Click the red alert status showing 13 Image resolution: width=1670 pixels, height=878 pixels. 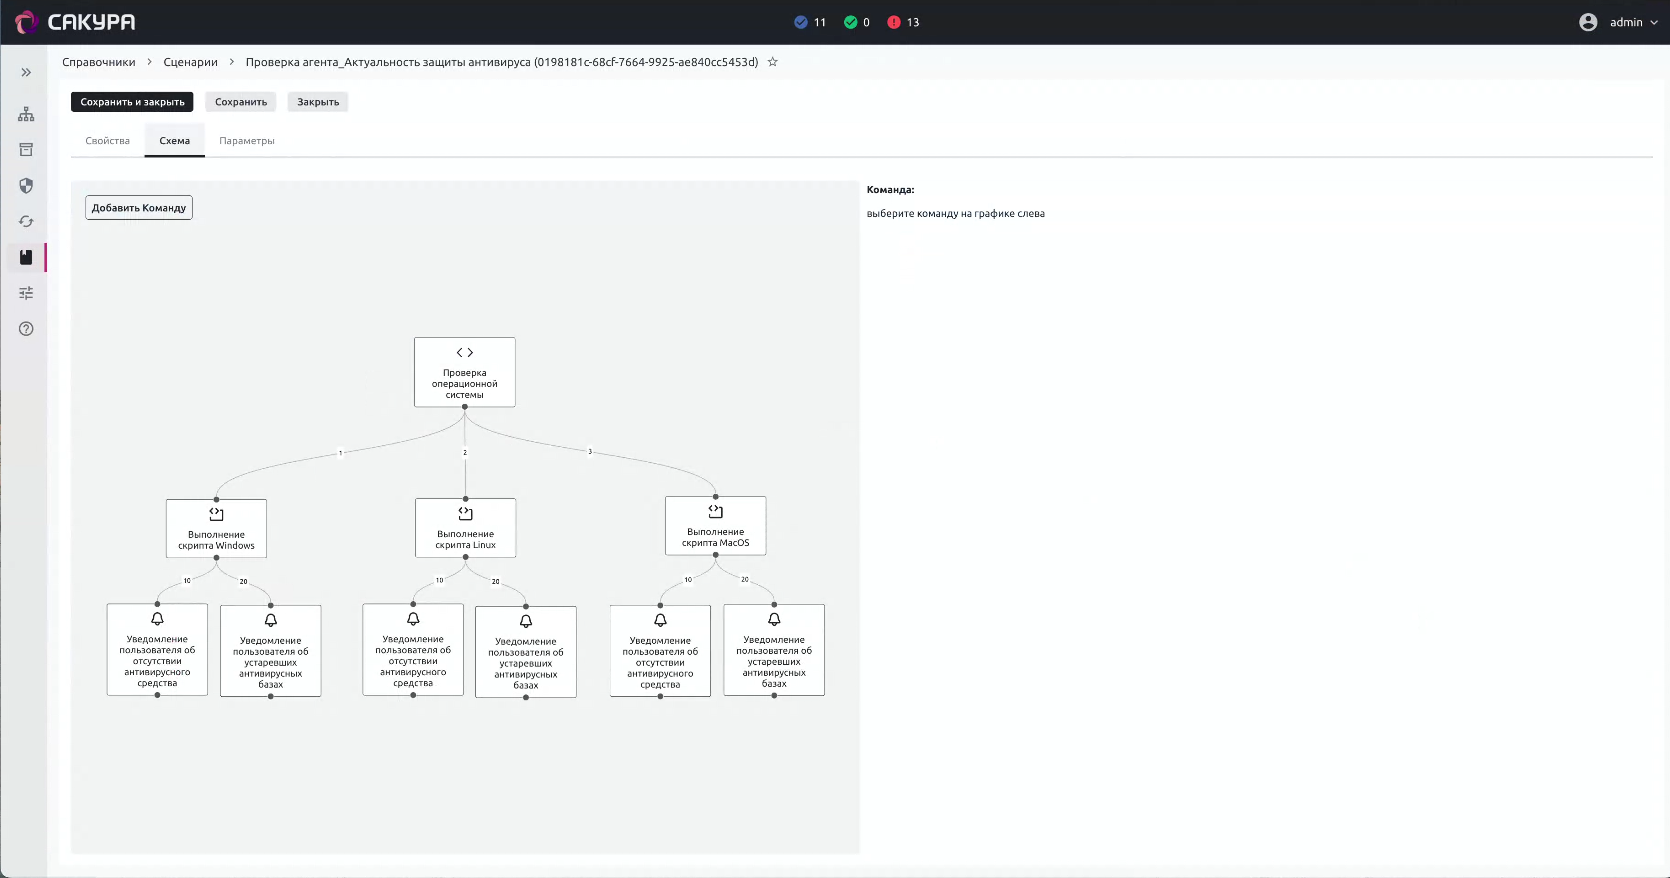(x=903, y=22)
